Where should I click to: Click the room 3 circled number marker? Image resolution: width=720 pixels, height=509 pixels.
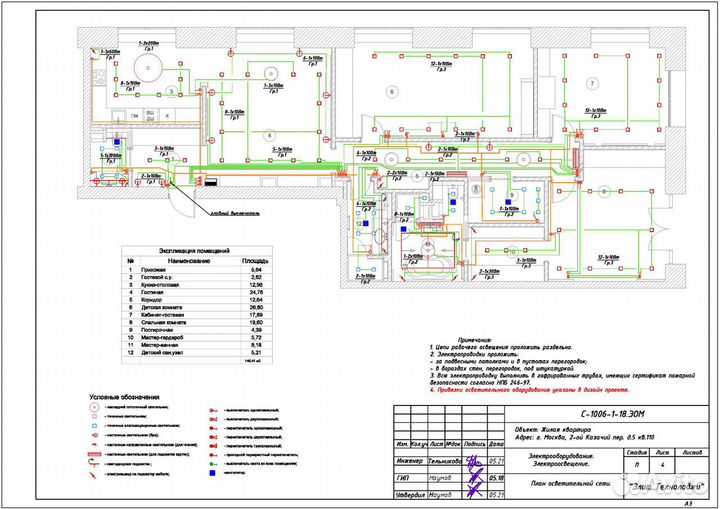coord(171,90)
